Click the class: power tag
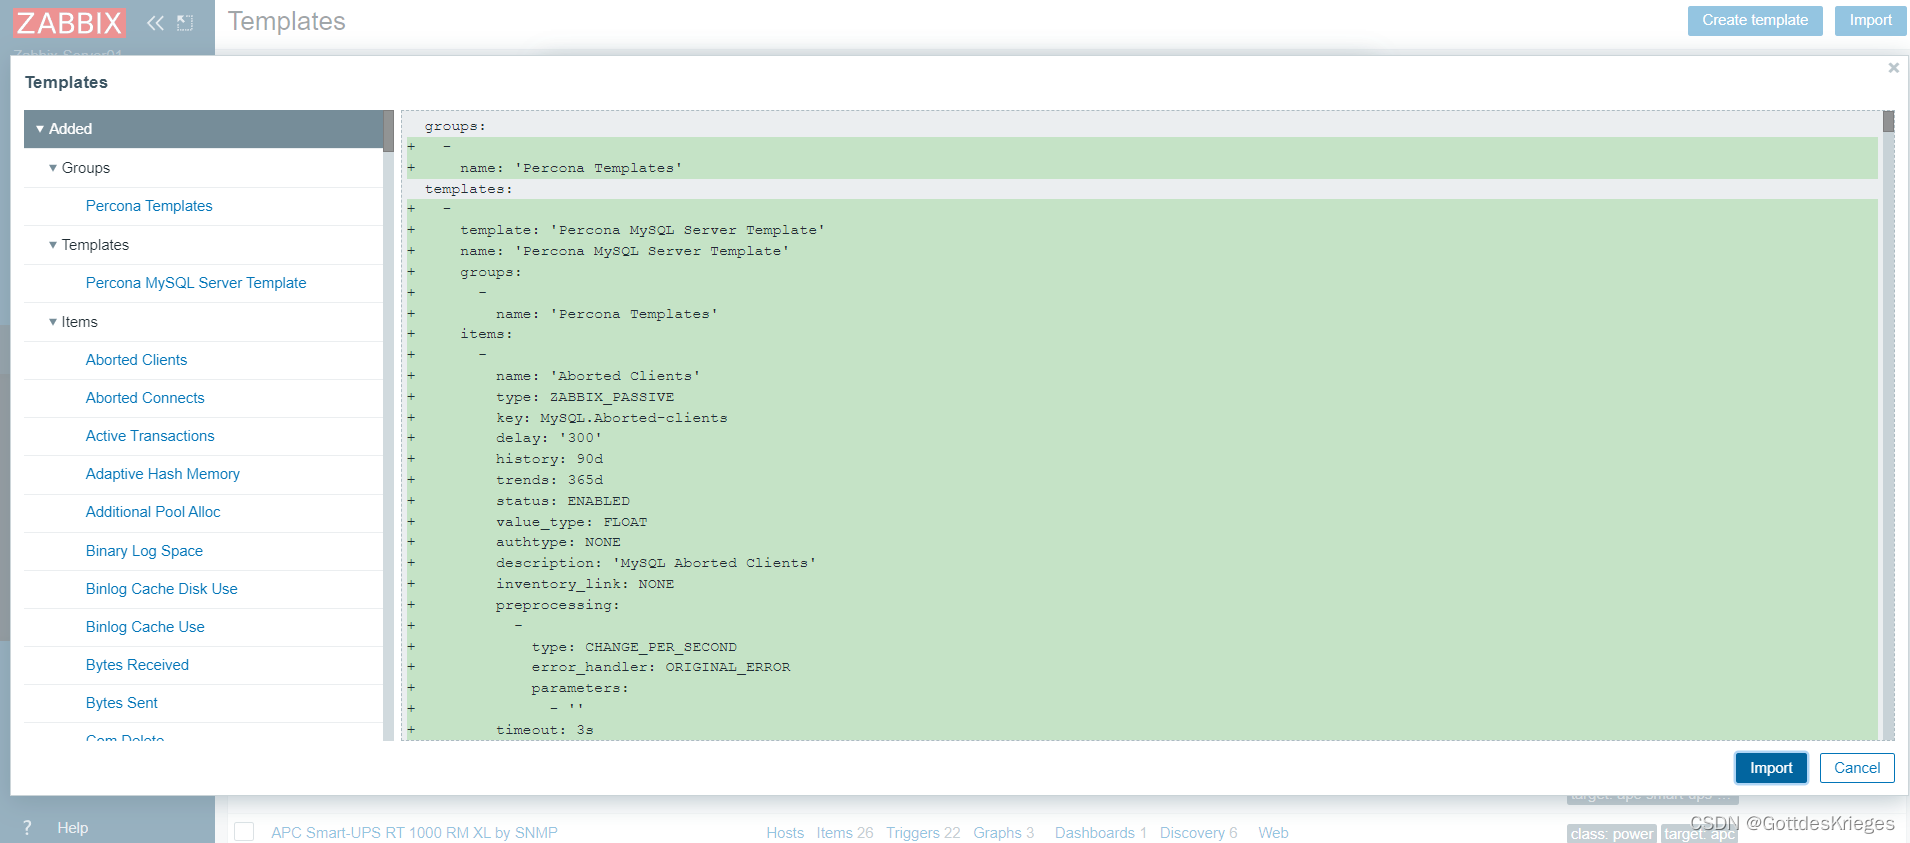The height and width of the screenshot is (843, 1910). [1611, 834]
